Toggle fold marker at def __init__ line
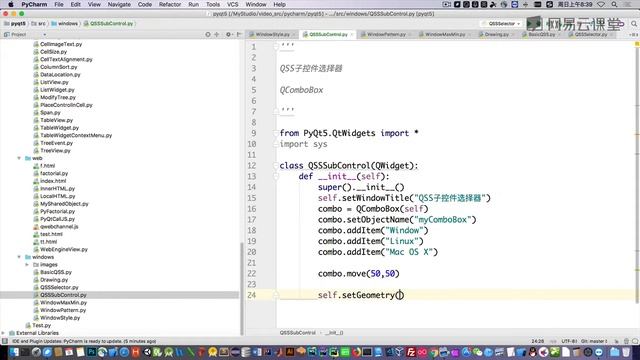 pos(276,176)
